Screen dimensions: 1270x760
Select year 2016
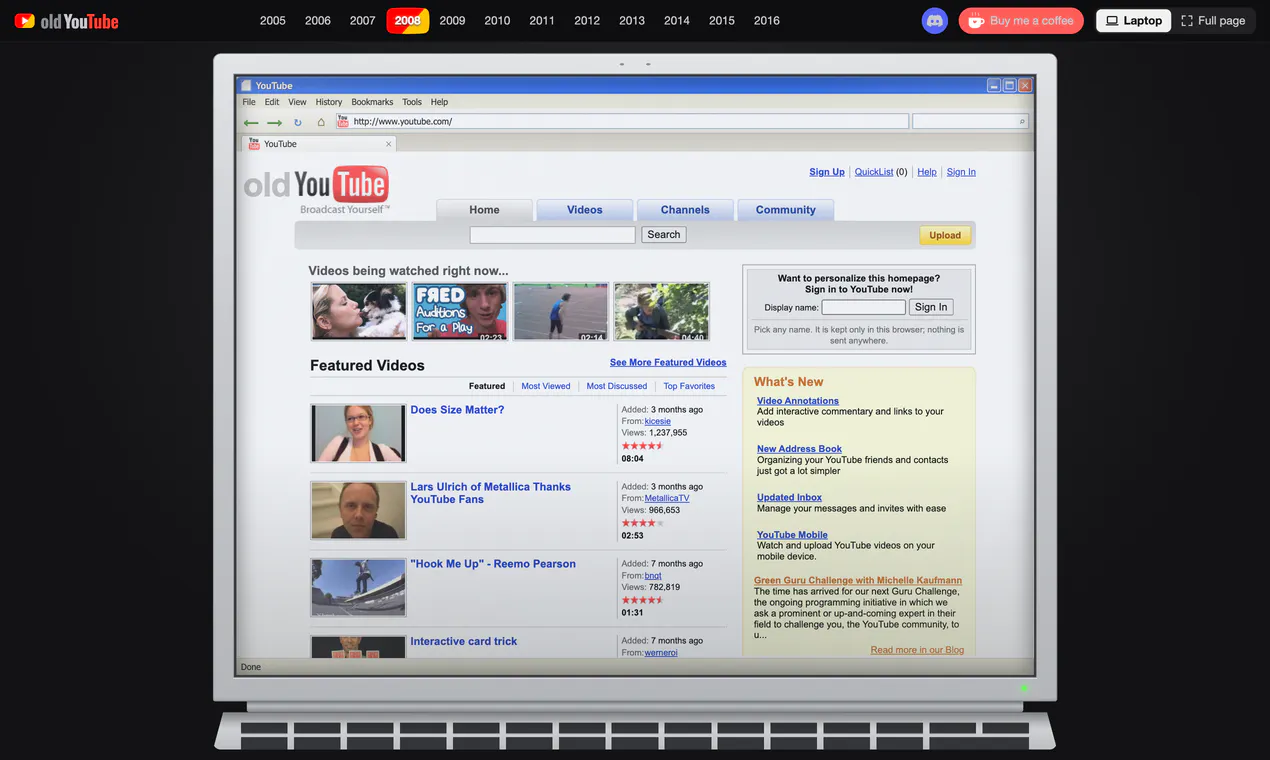[767, 21]
